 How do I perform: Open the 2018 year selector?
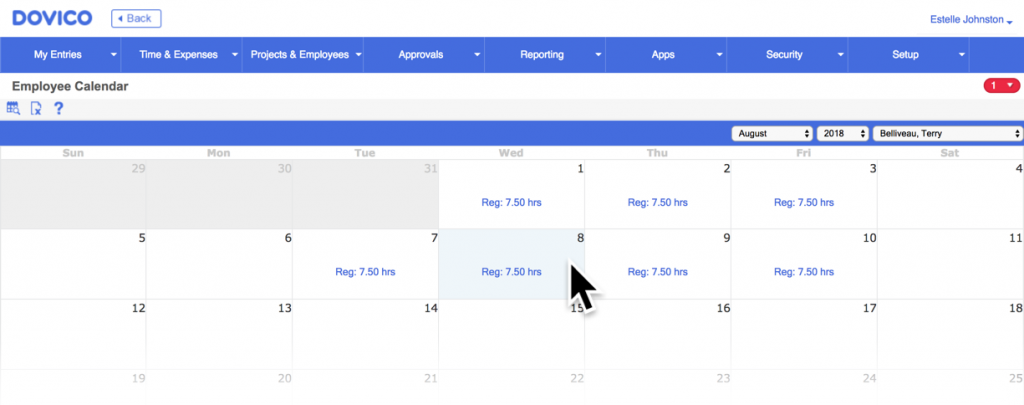tap(842, 133)
